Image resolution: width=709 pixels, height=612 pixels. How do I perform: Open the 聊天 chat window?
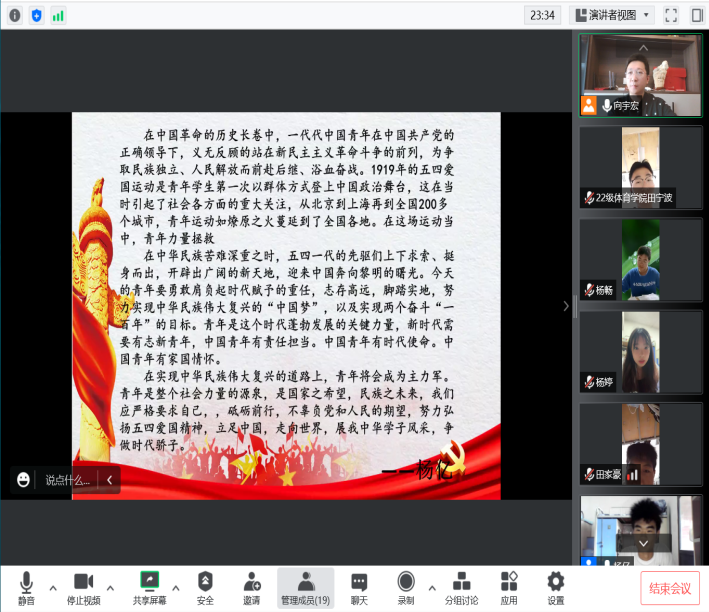pyautogui.click(x=358, y=587)
